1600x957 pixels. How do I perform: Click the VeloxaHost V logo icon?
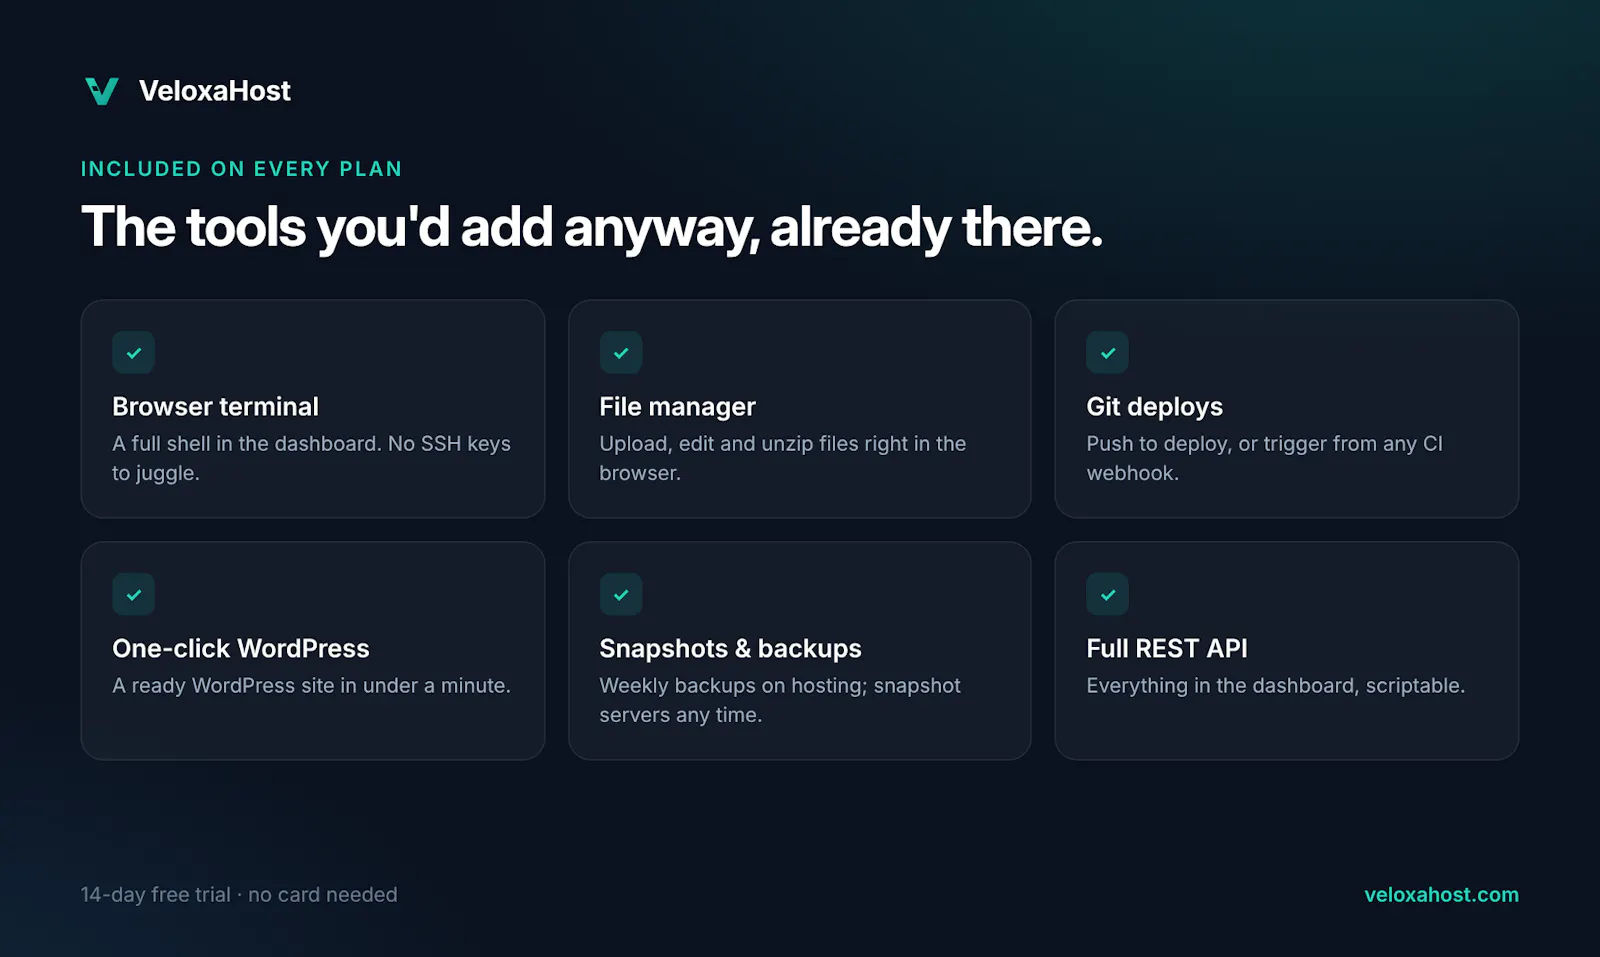tap(101, 91)
